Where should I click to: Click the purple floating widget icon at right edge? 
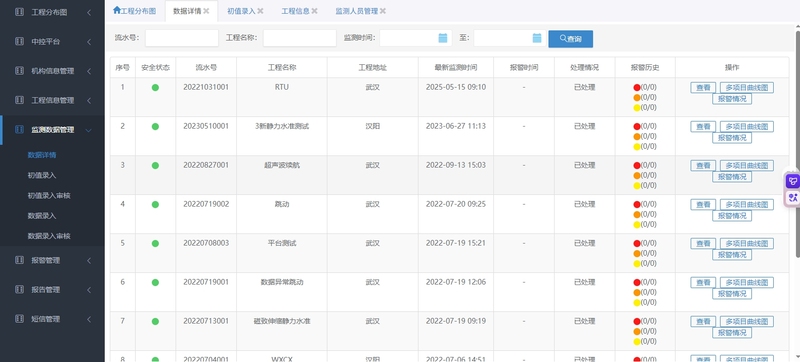pos(792,181)
